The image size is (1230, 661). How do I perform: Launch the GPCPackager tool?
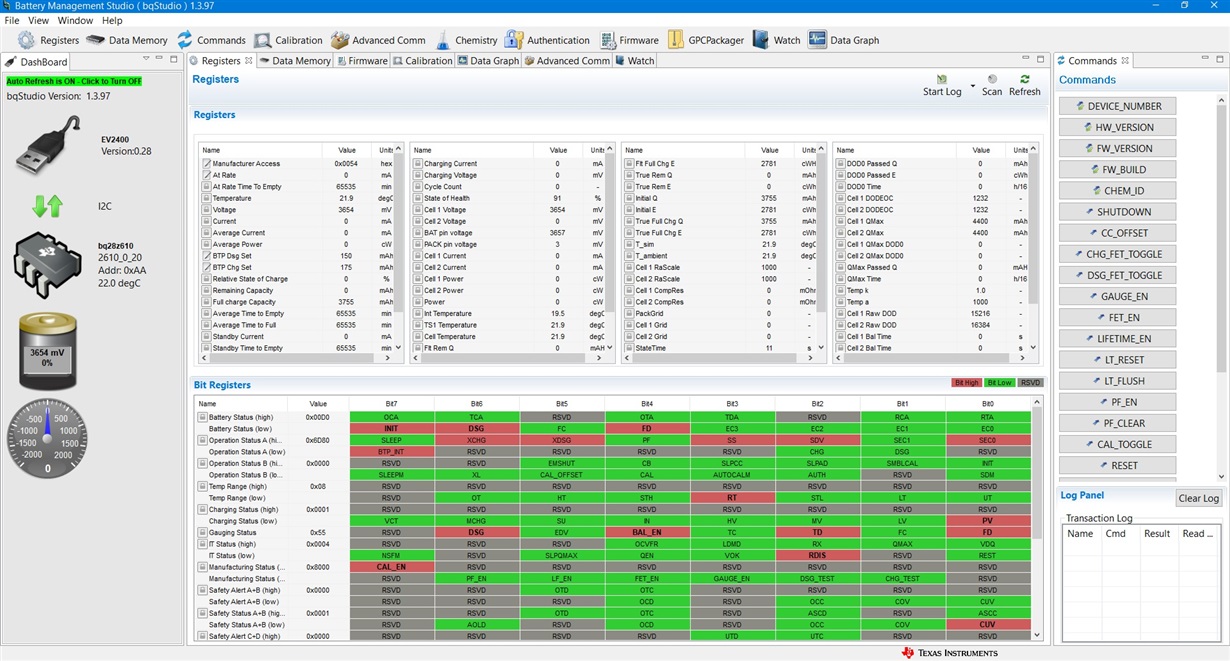click(x=705, y=40)
